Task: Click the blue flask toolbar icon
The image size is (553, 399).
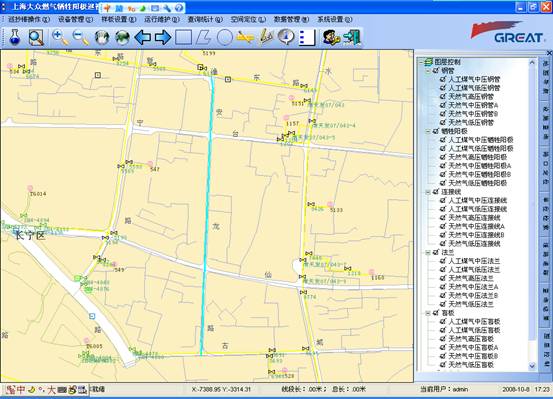Action: pos(14,37)
